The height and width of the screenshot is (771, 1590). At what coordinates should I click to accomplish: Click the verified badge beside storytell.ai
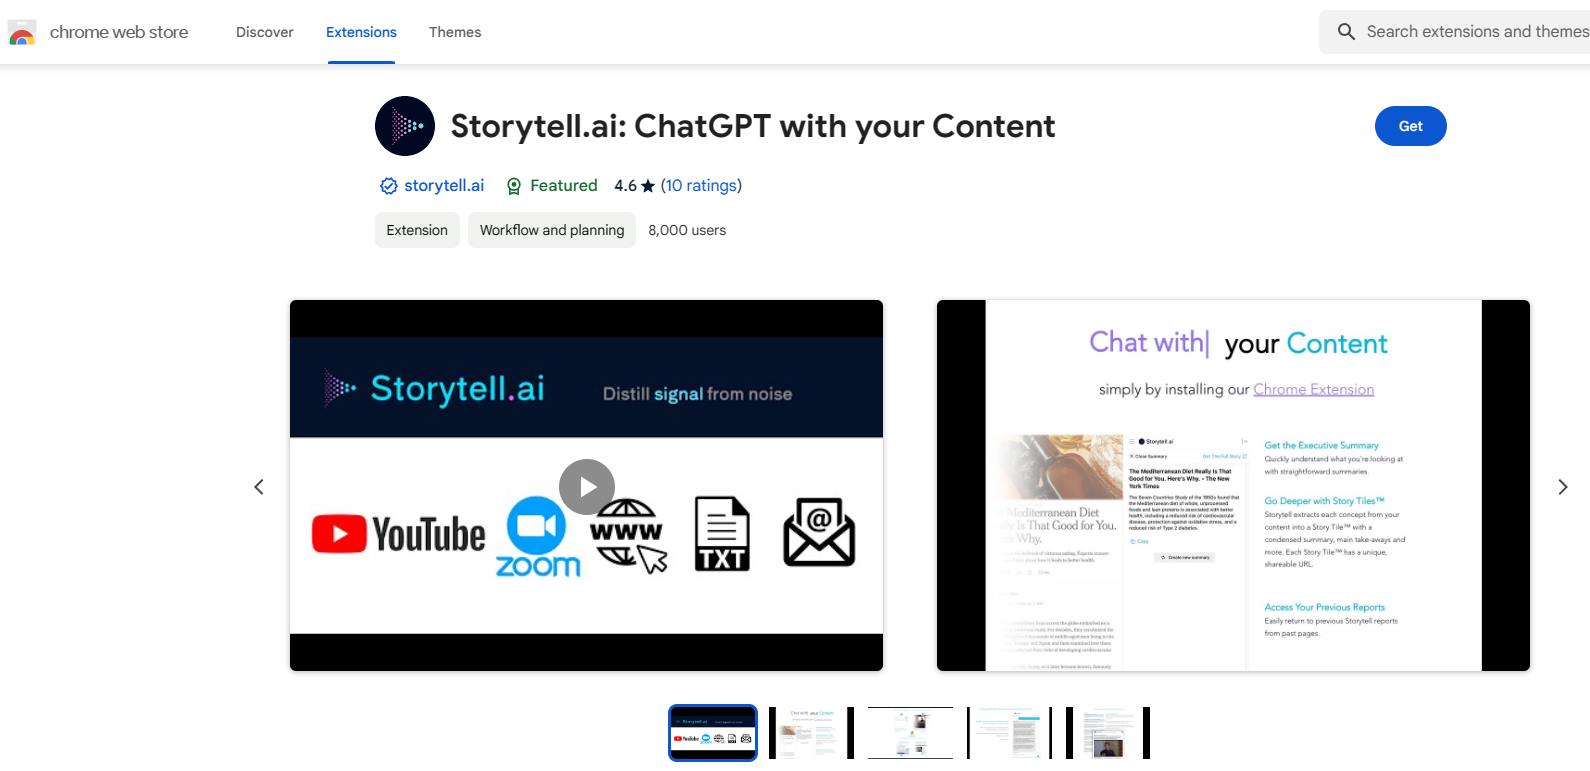point(388,186)
